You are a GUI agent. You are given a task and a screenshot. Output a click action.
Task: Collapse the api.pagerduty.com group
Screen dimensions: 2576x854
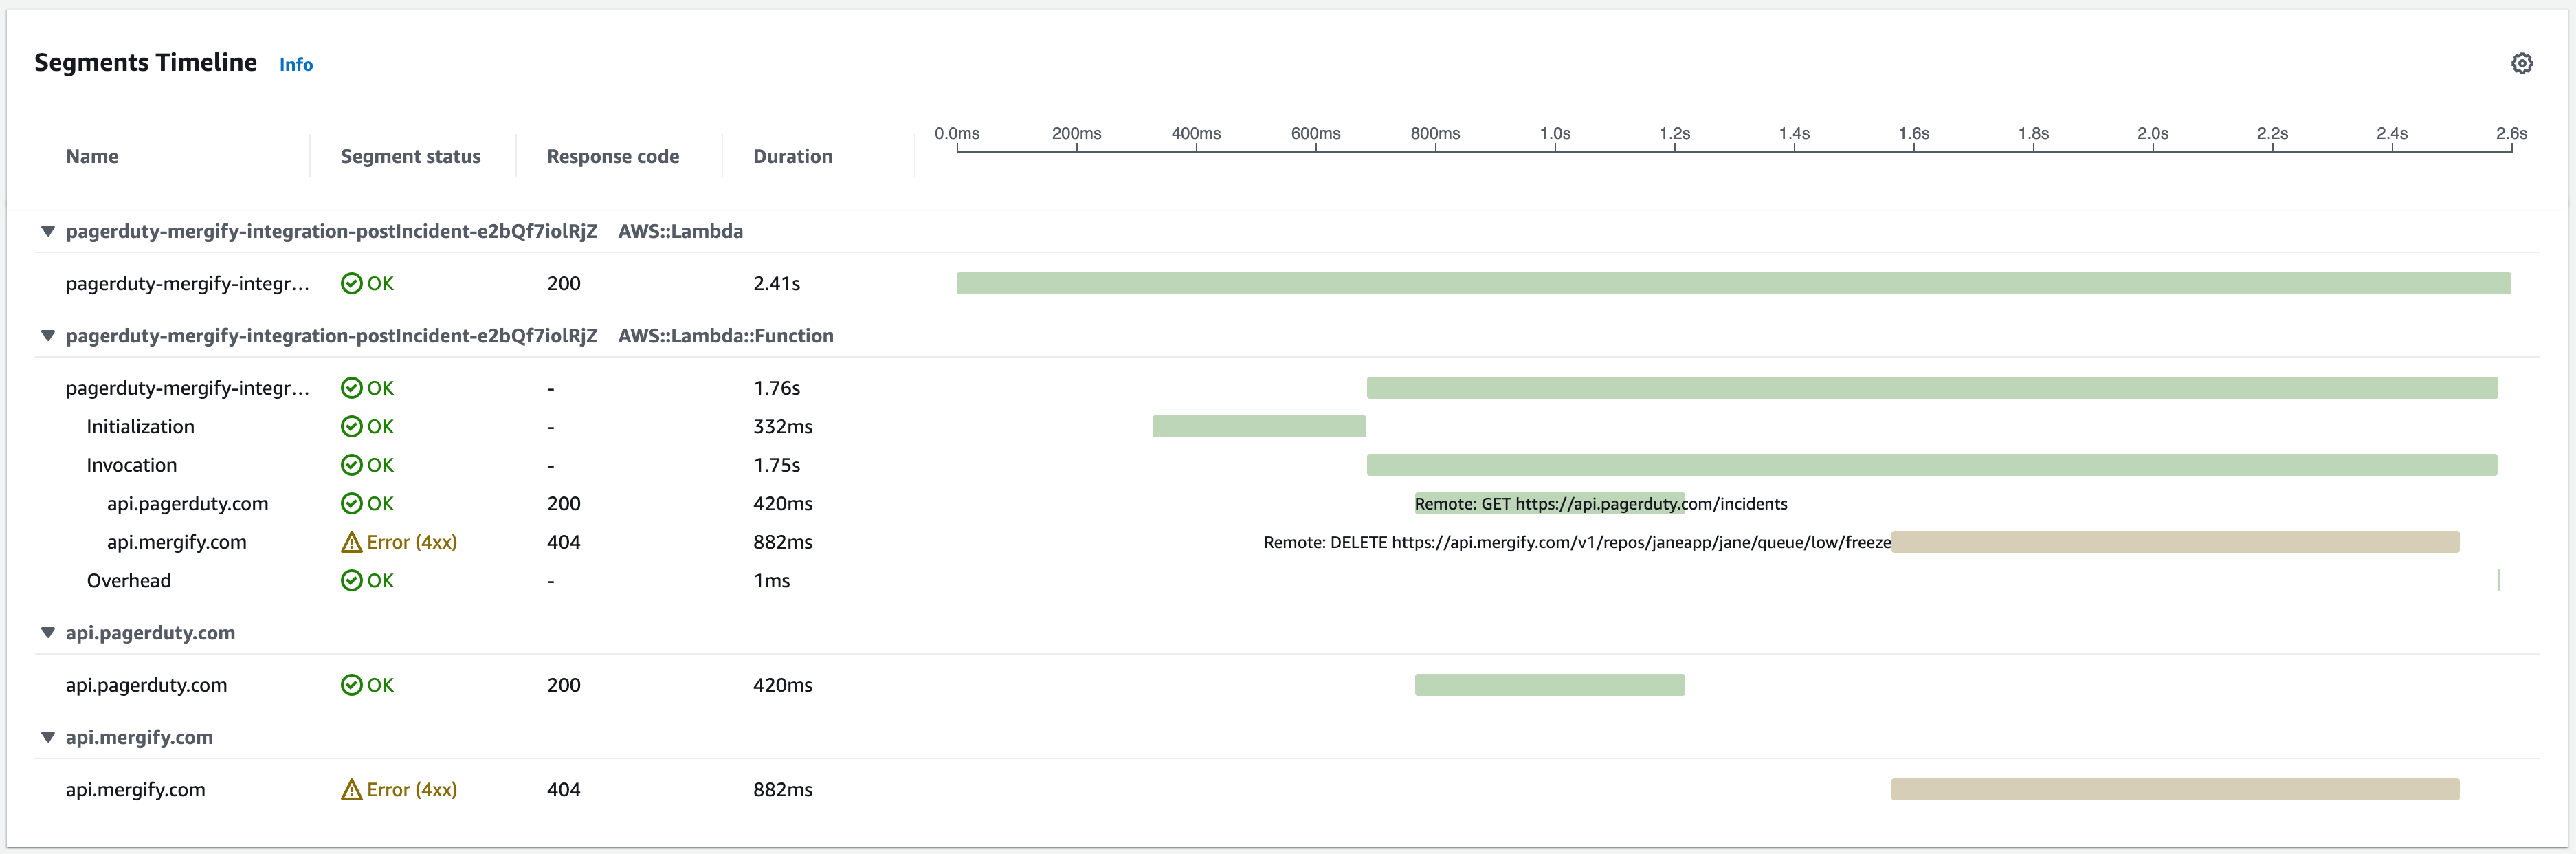pos(47,633)
